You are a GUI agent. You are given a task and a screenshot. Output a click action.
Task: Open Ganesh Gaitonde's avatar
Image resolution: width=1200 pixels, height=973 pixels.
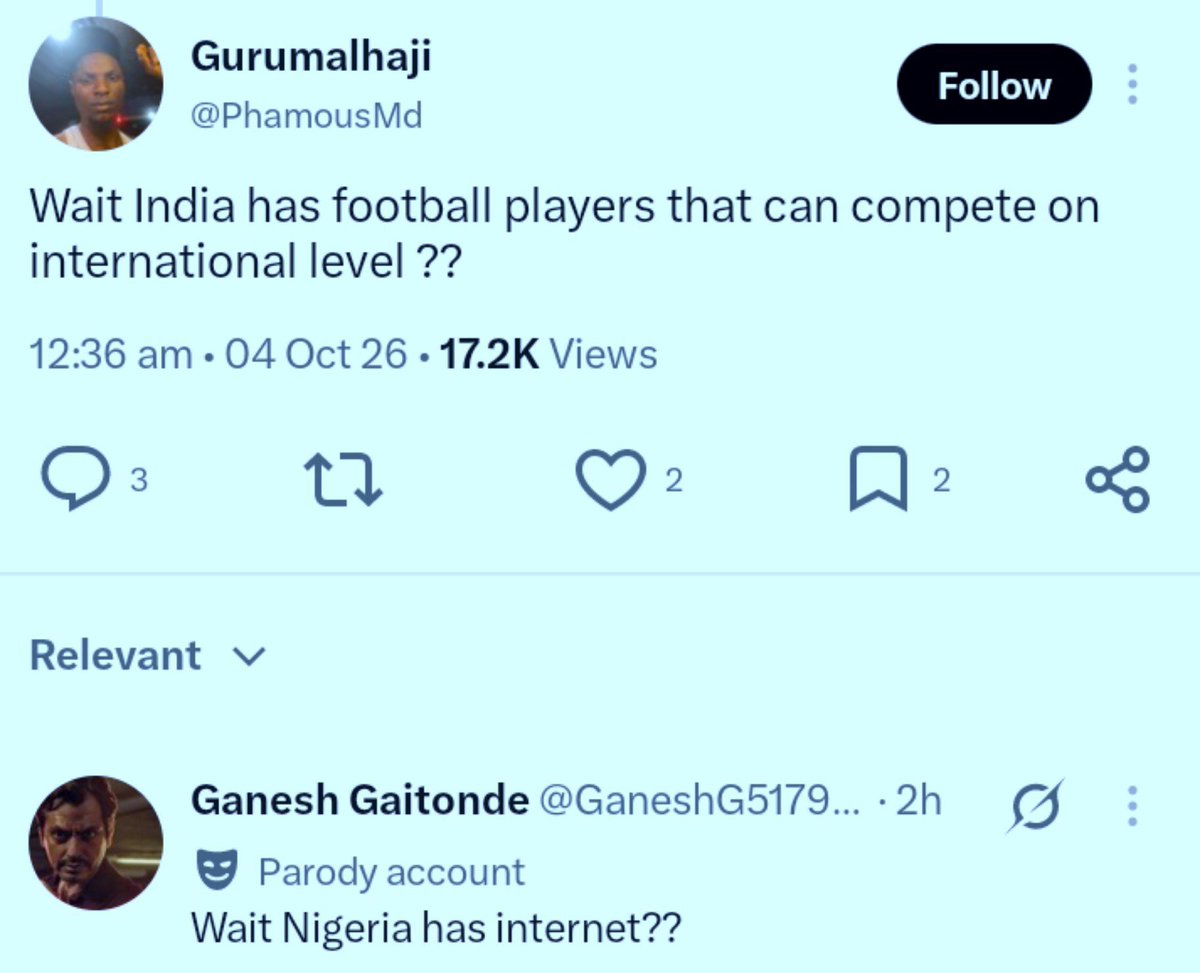[96, 843]
